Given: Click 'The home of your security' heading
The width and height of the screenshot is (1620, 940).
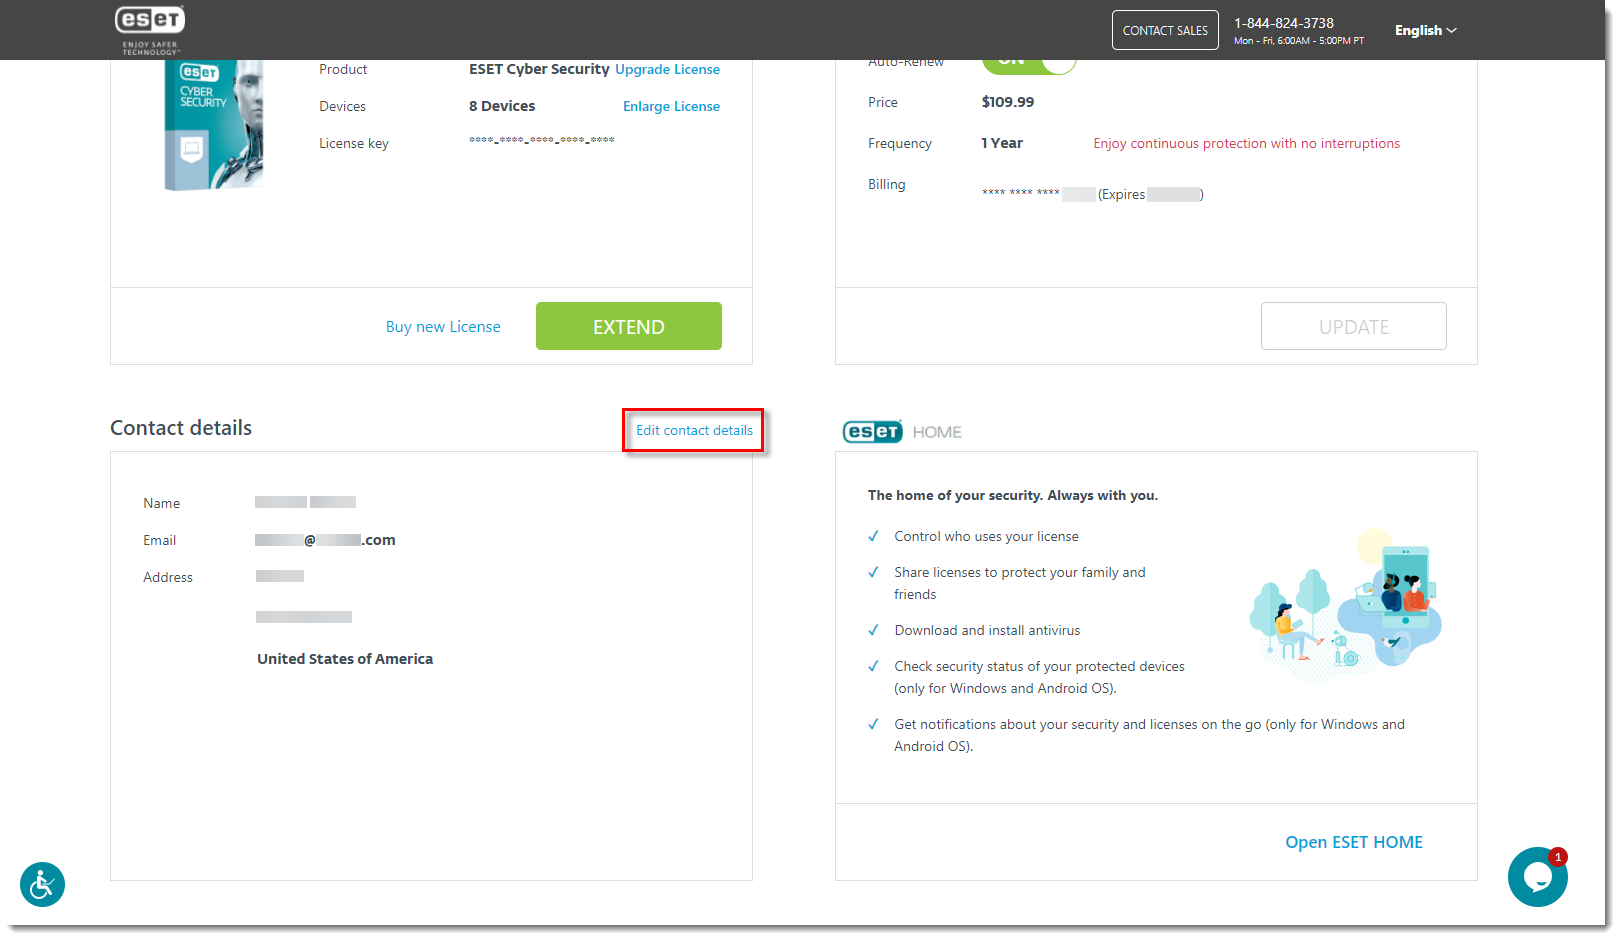Looking at the screenshot, I should pos(1013,495).
